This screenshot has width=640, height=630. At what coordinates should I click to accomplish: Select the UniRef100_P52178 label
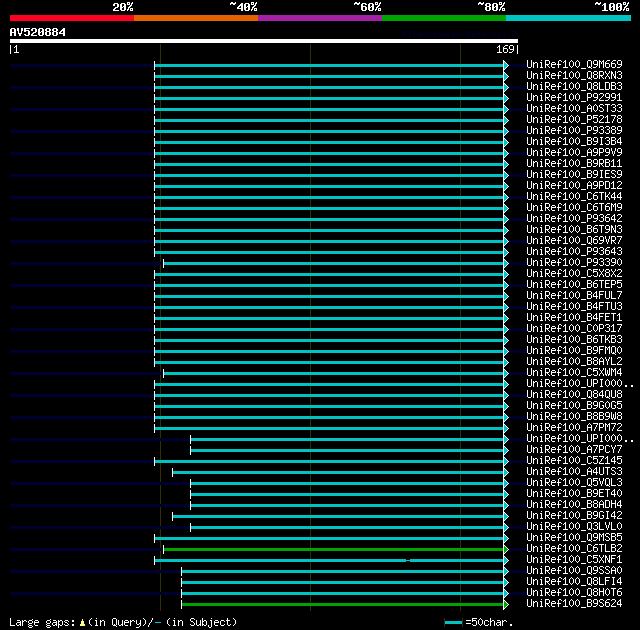tap(574, 120)
